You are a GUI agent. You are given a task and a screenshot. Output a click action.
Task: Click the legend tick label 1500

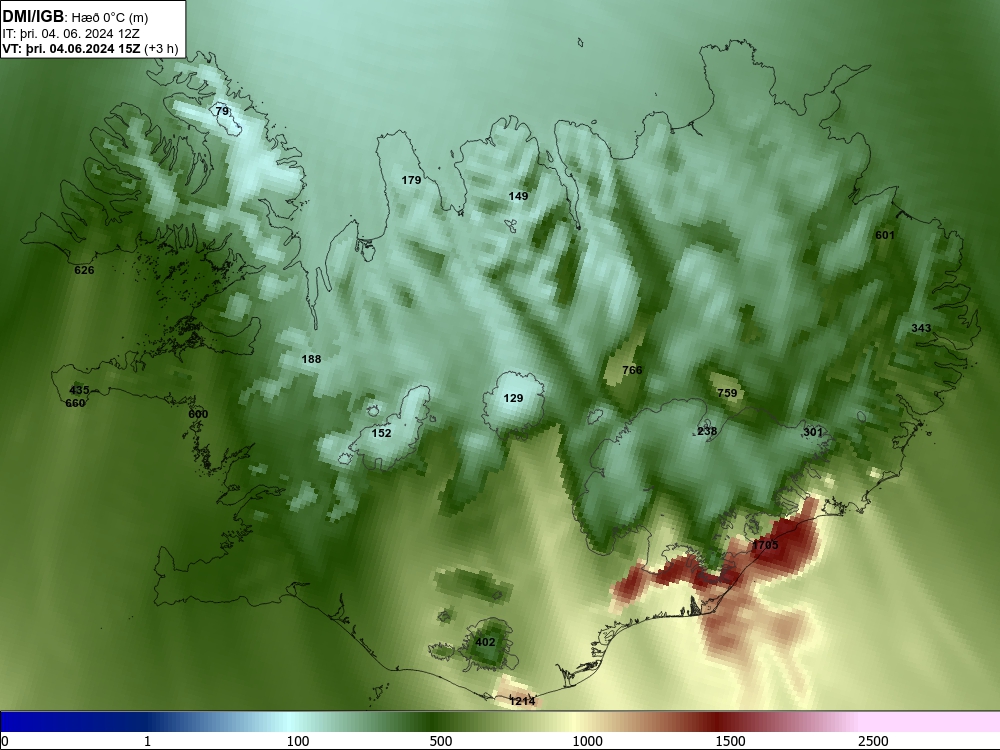730,741
